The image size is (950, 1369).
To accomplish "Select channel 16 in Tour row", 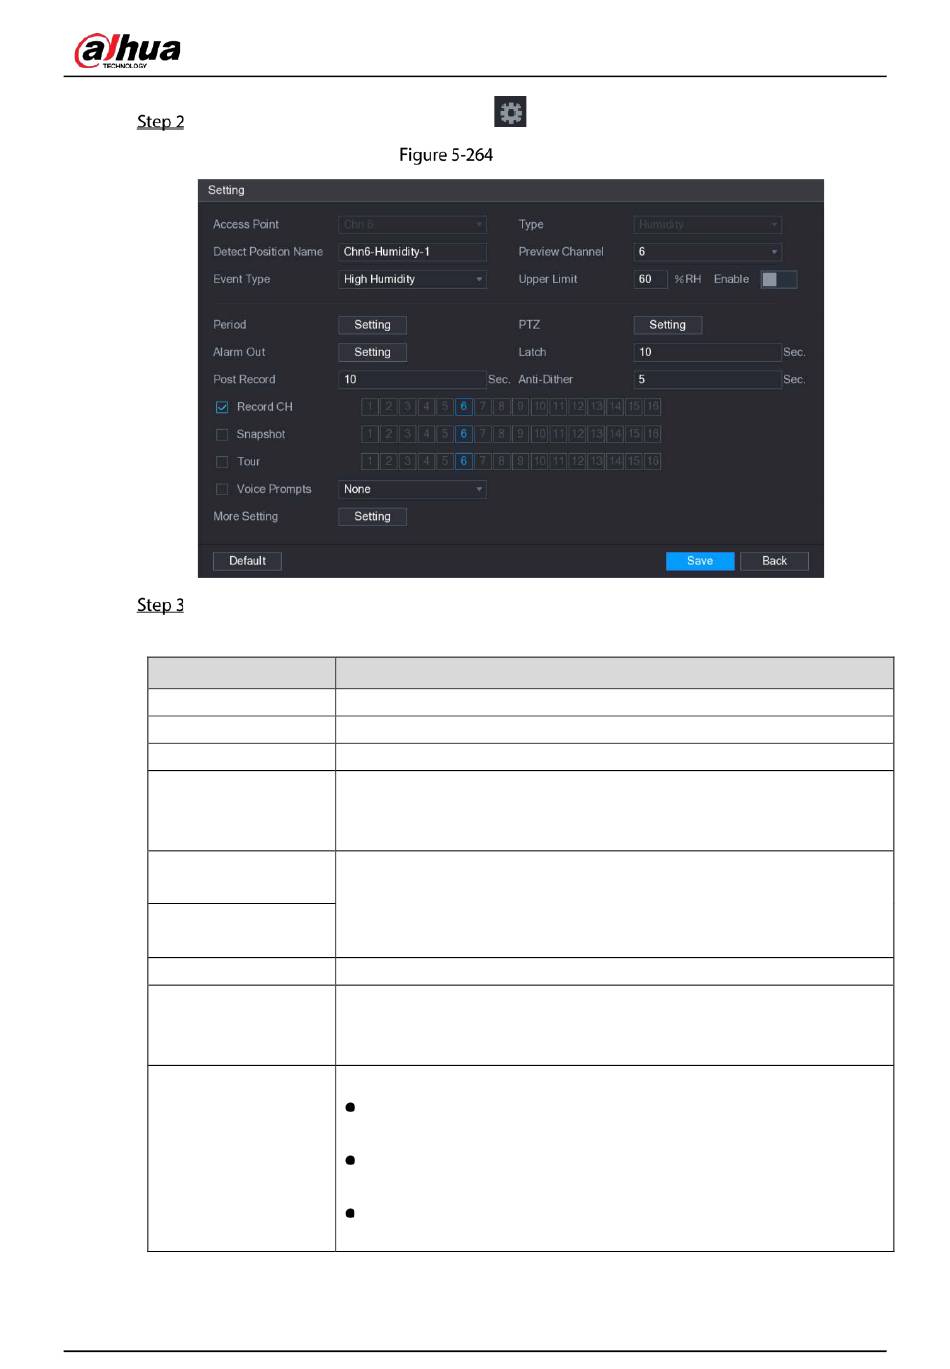I will pos(652,461).
